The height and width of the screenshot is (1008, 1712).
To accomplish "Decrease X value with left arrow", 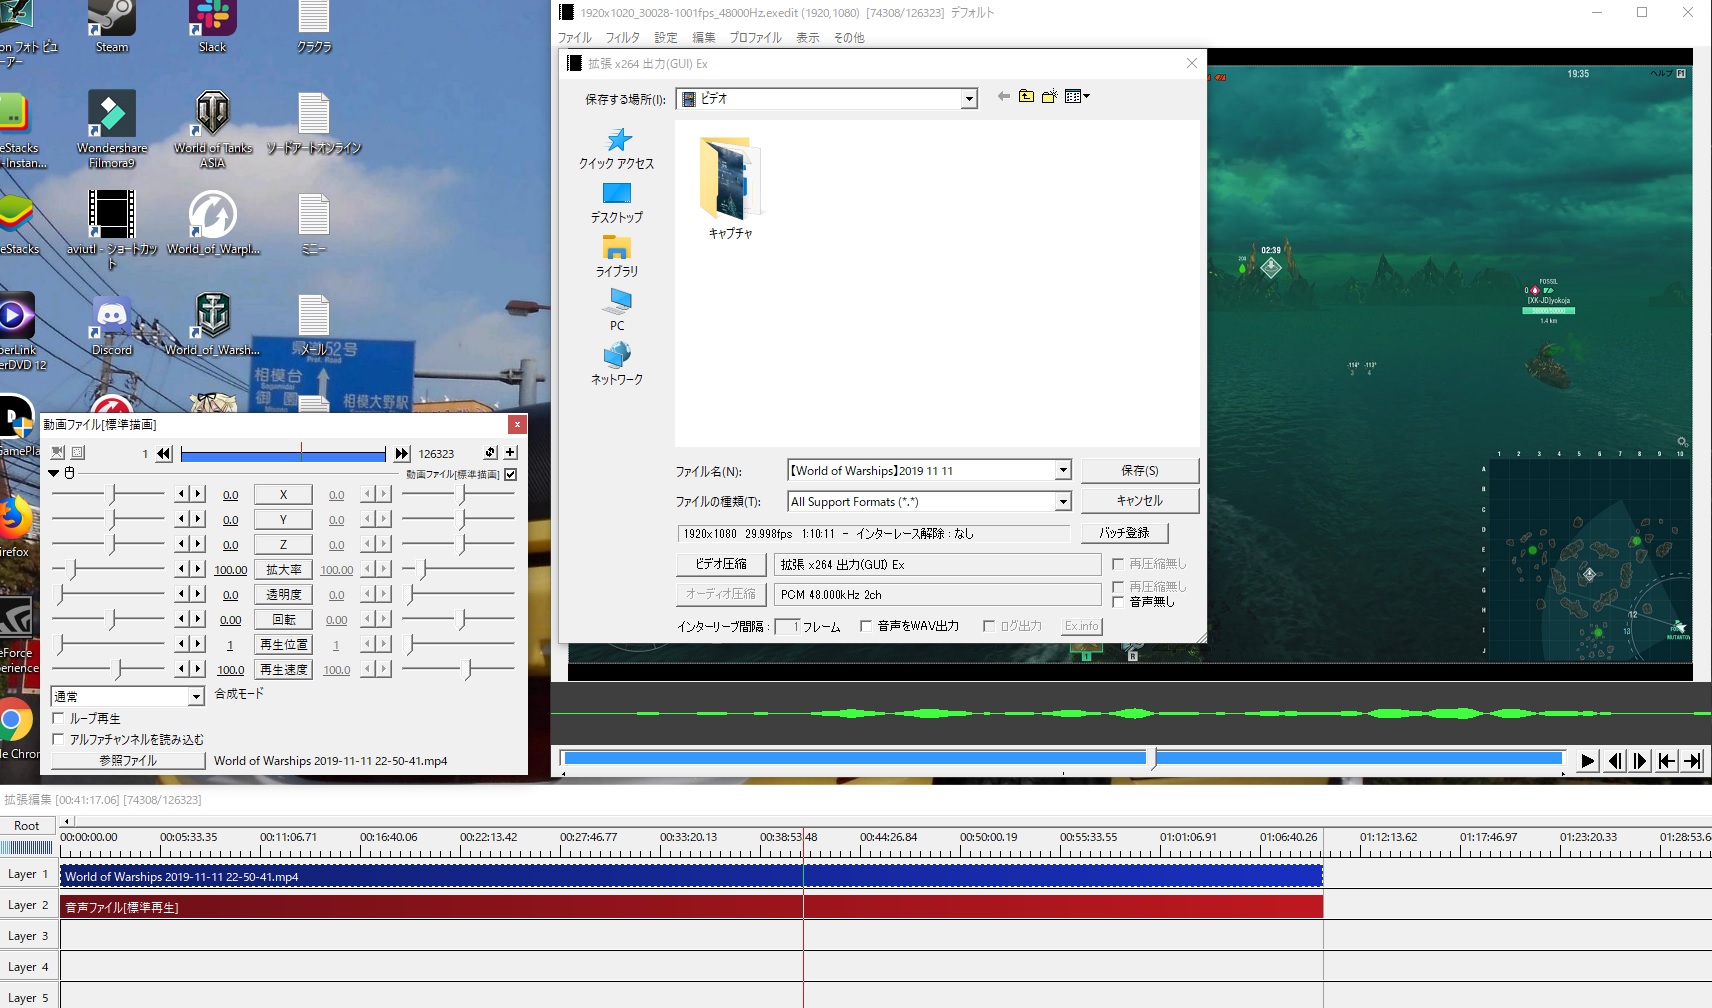I will pyautogui.click(x=181, y=494).
